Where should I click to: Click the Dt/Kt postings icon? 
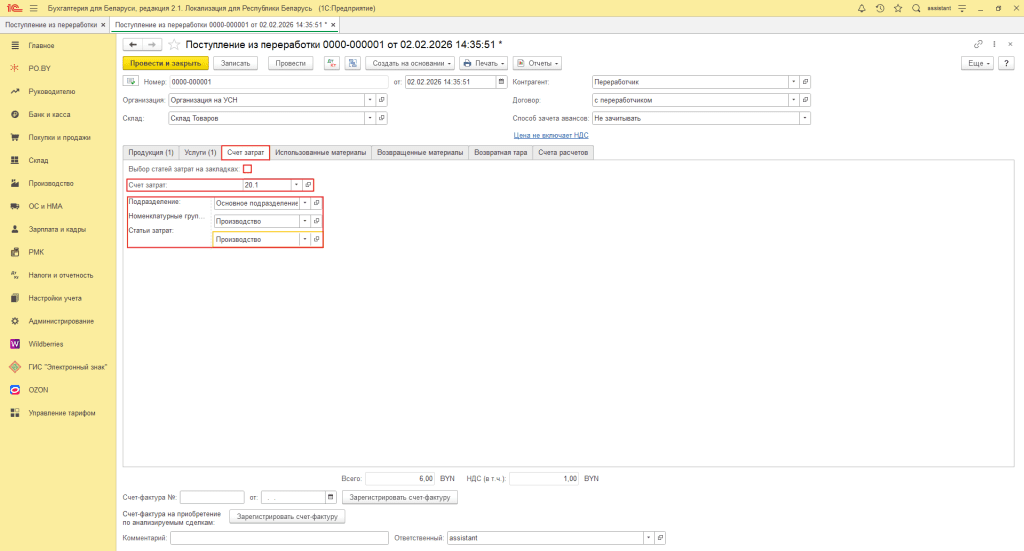pos(332,63)
